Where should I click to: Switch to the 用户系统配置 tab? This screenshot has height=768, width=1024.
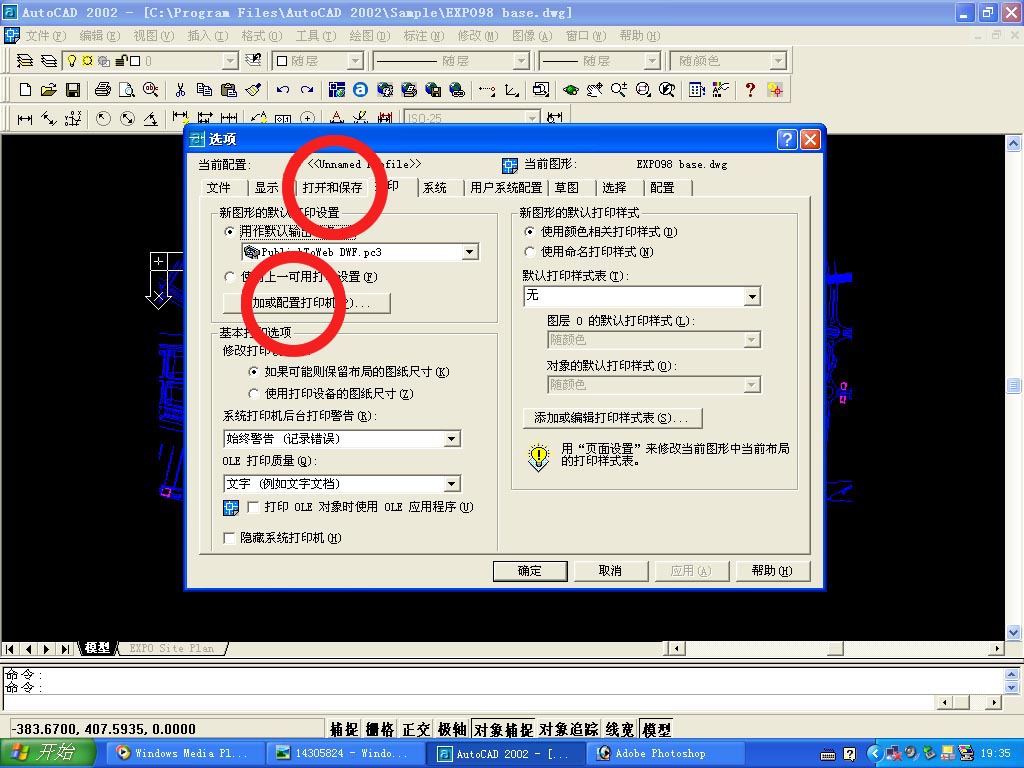506,187
